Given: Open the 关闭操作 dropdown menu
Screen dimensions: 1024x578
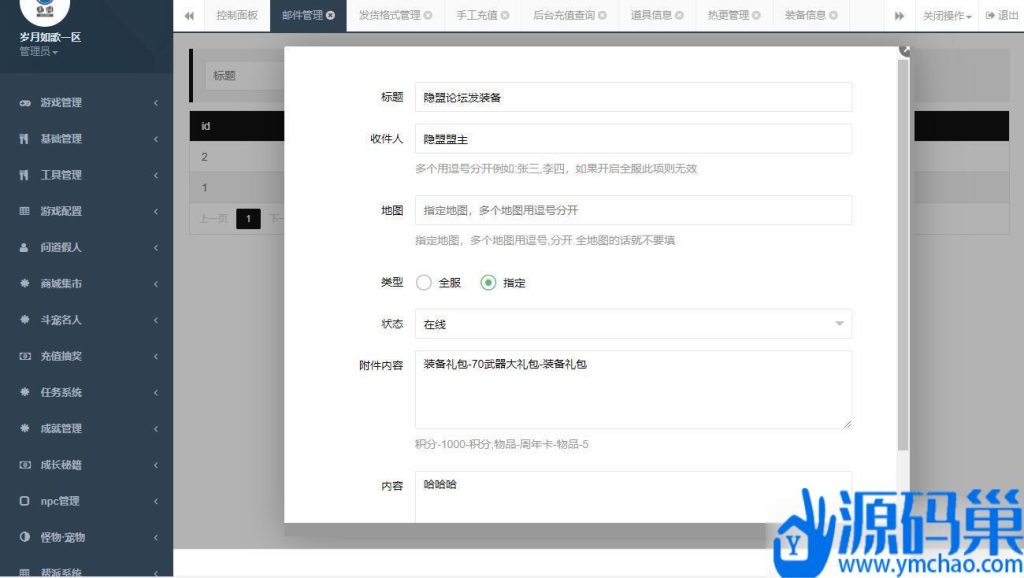Looking at the screenshot, I should click(x=946, y=16).
